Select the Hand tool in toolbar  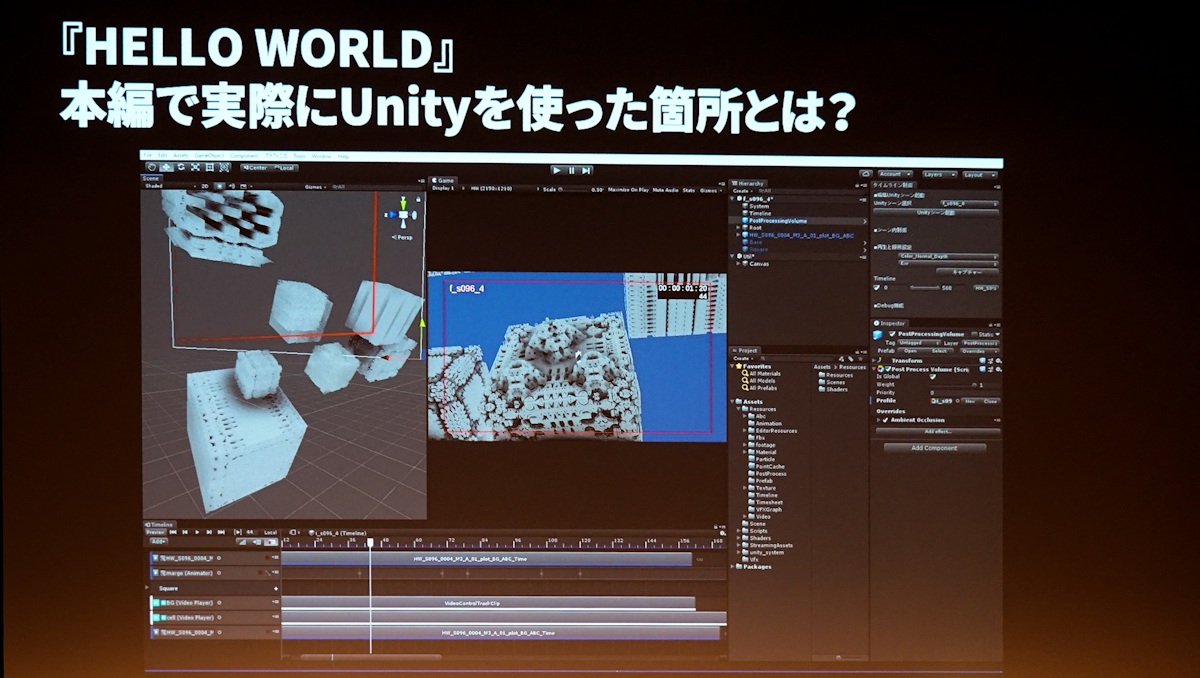click(x=151, y=167)
